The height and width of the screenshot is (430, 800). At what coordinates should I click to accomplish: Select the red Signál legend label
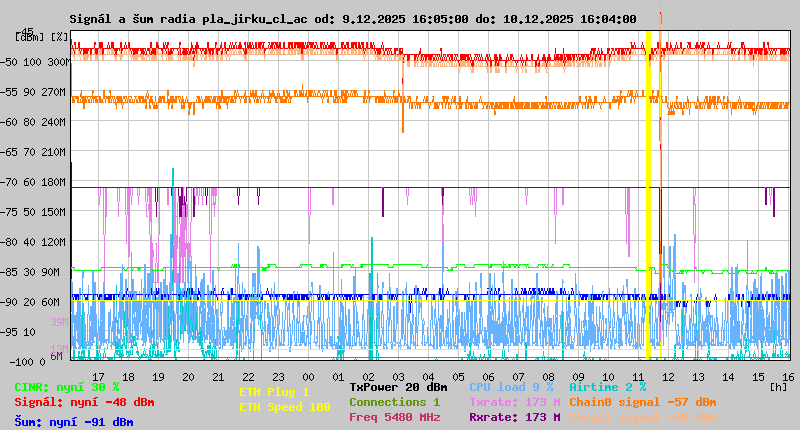(x=84, y=402)
